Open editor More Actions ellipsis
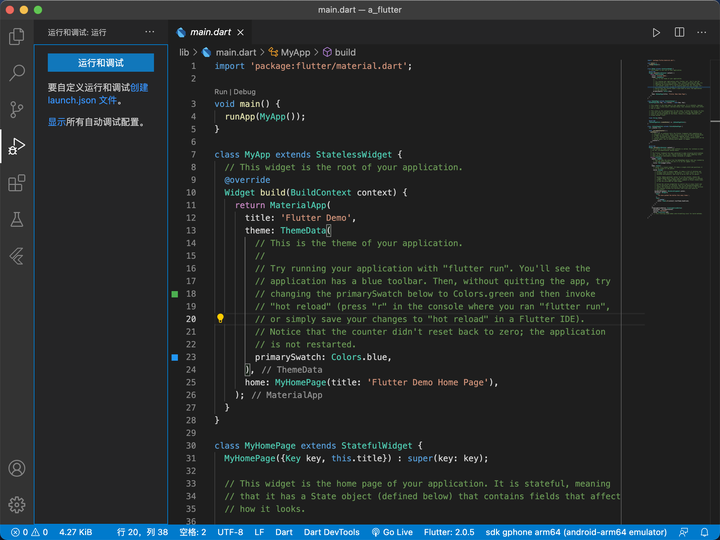Image resolution: width=720 pixels, height=540 pixels. [702, 32]
